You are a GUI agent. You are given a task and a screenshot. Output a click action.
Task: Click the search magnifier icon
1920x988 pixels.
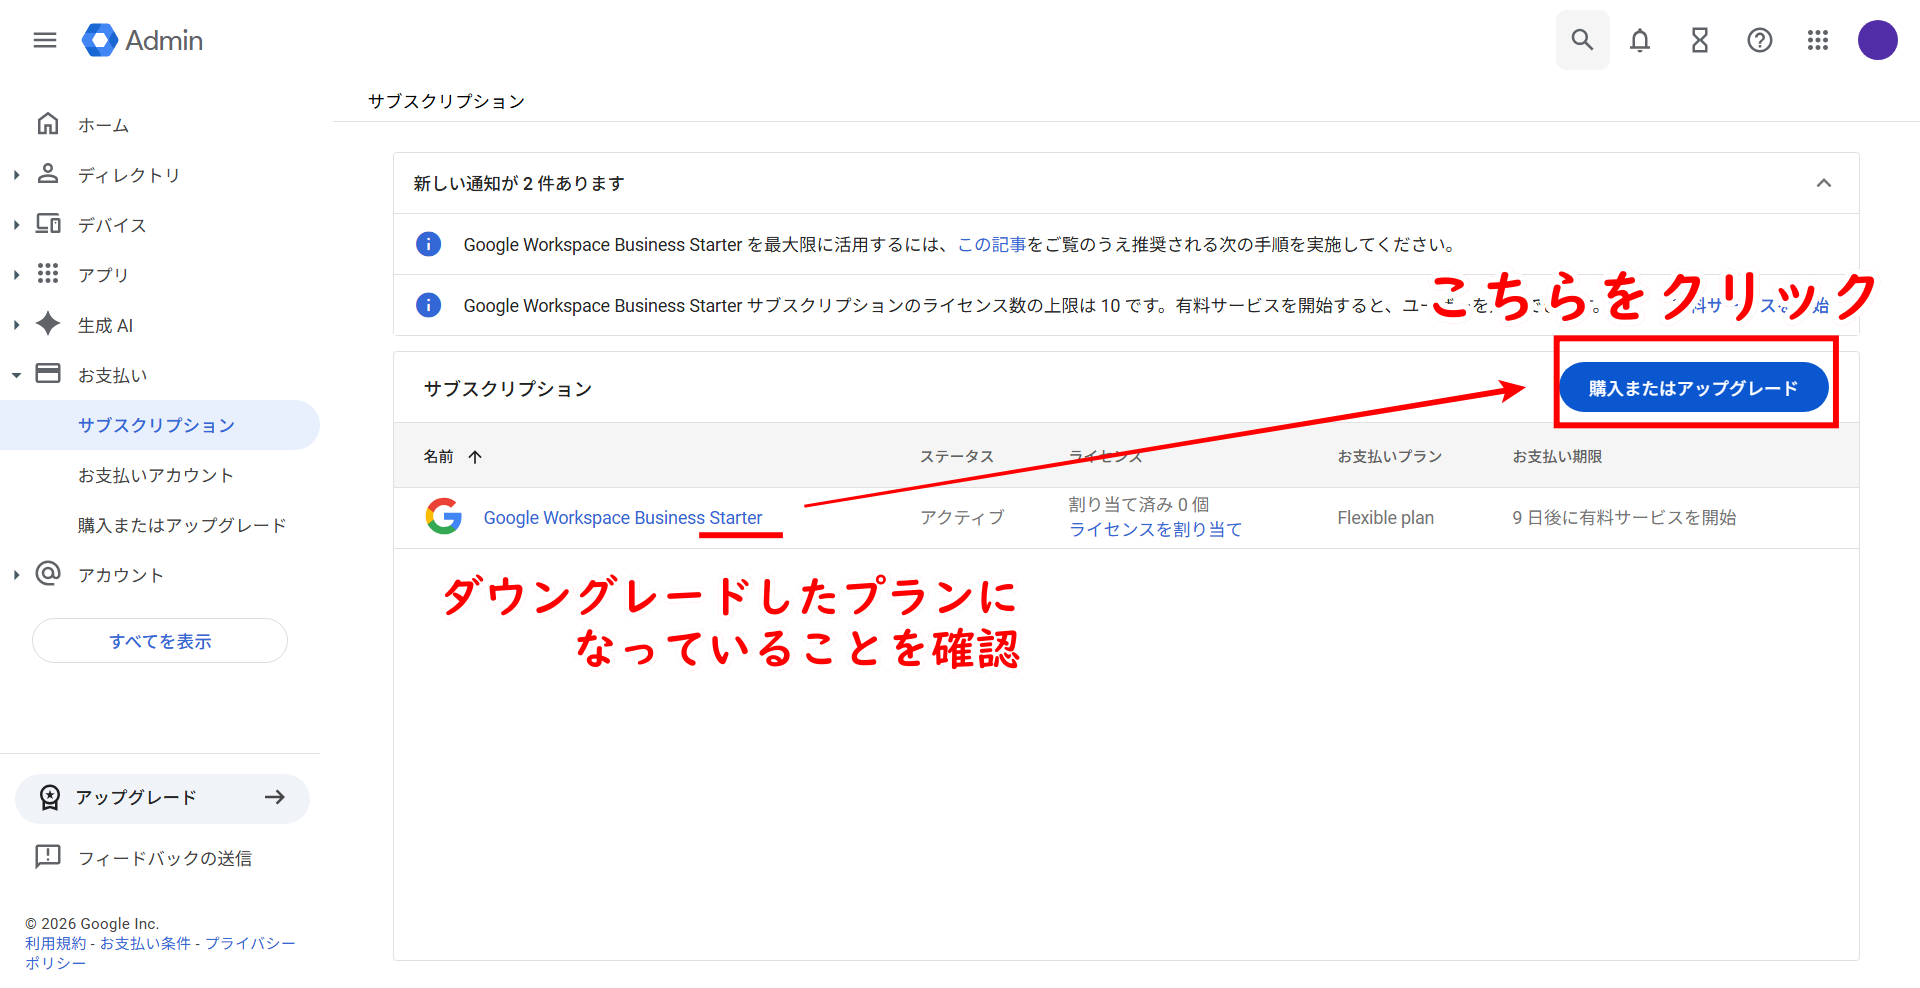[1582, 40]
